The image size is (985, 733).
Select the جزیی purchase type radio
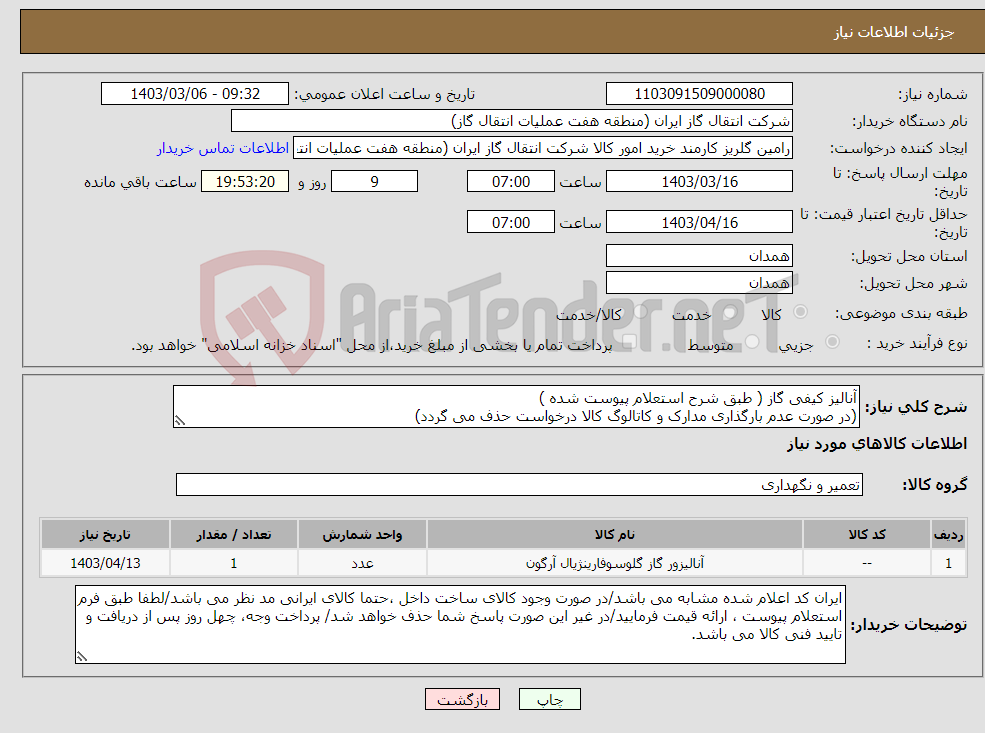(832, 342)
